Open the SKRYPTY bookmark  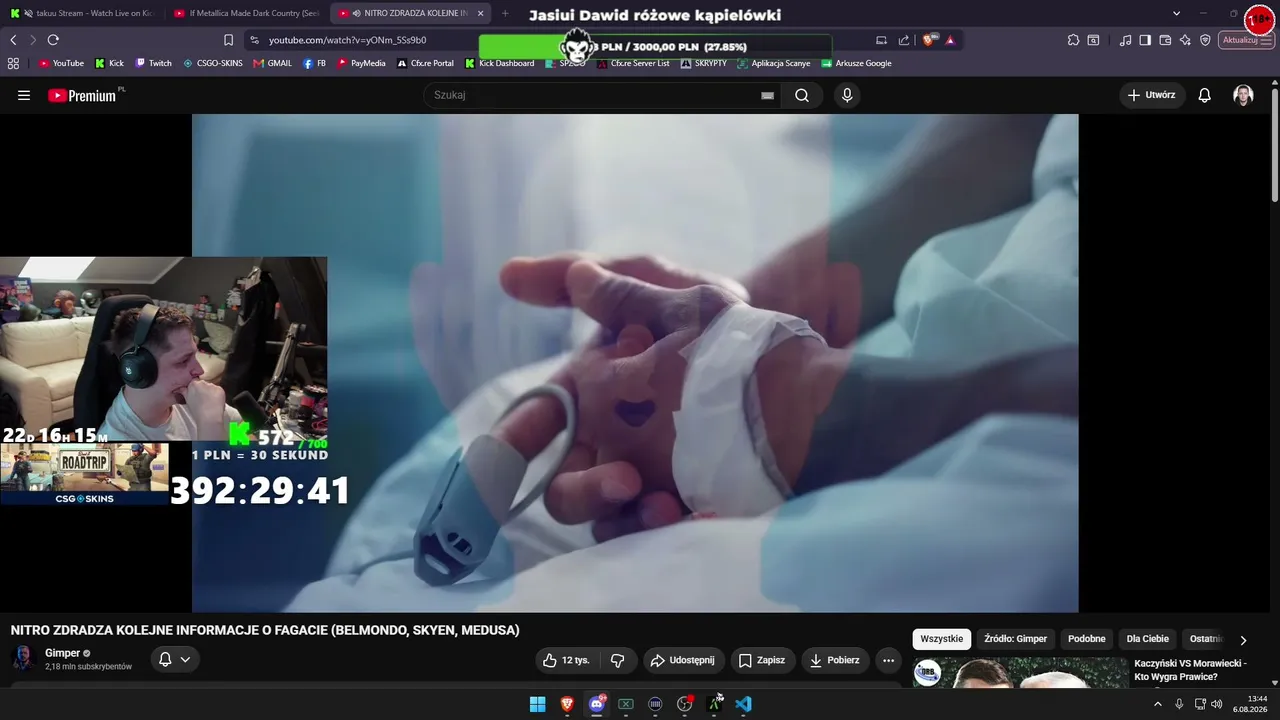[x=704, y=63]
